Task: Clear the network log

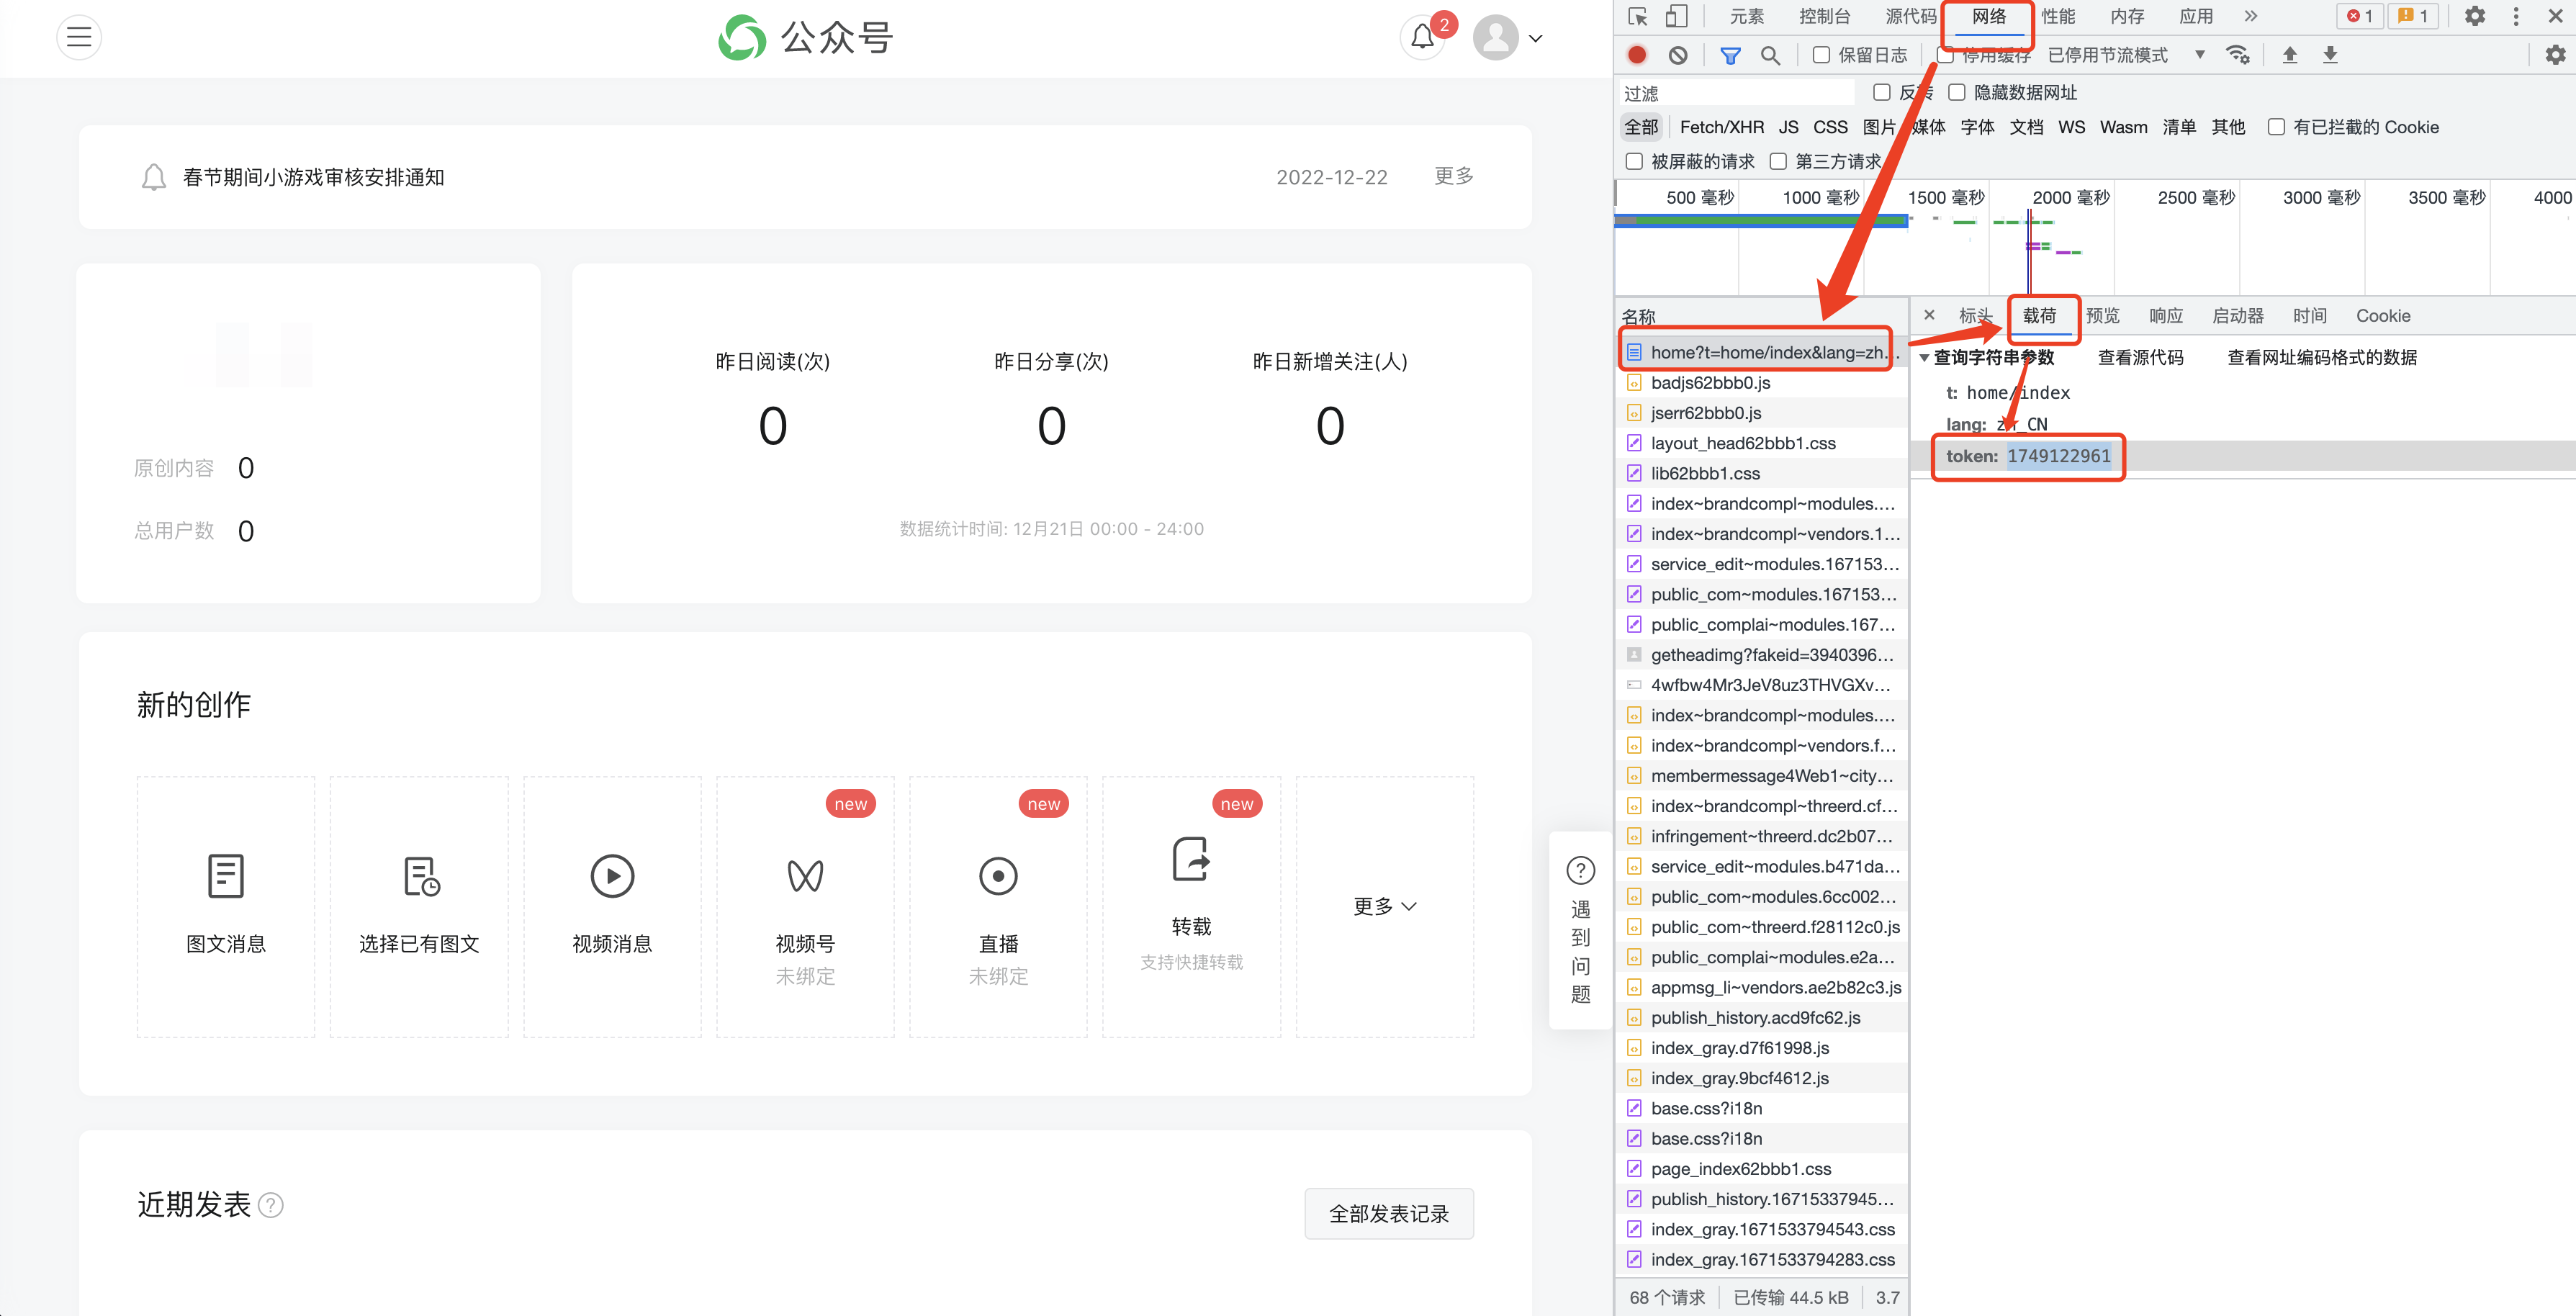Action: pos(1678,55)
